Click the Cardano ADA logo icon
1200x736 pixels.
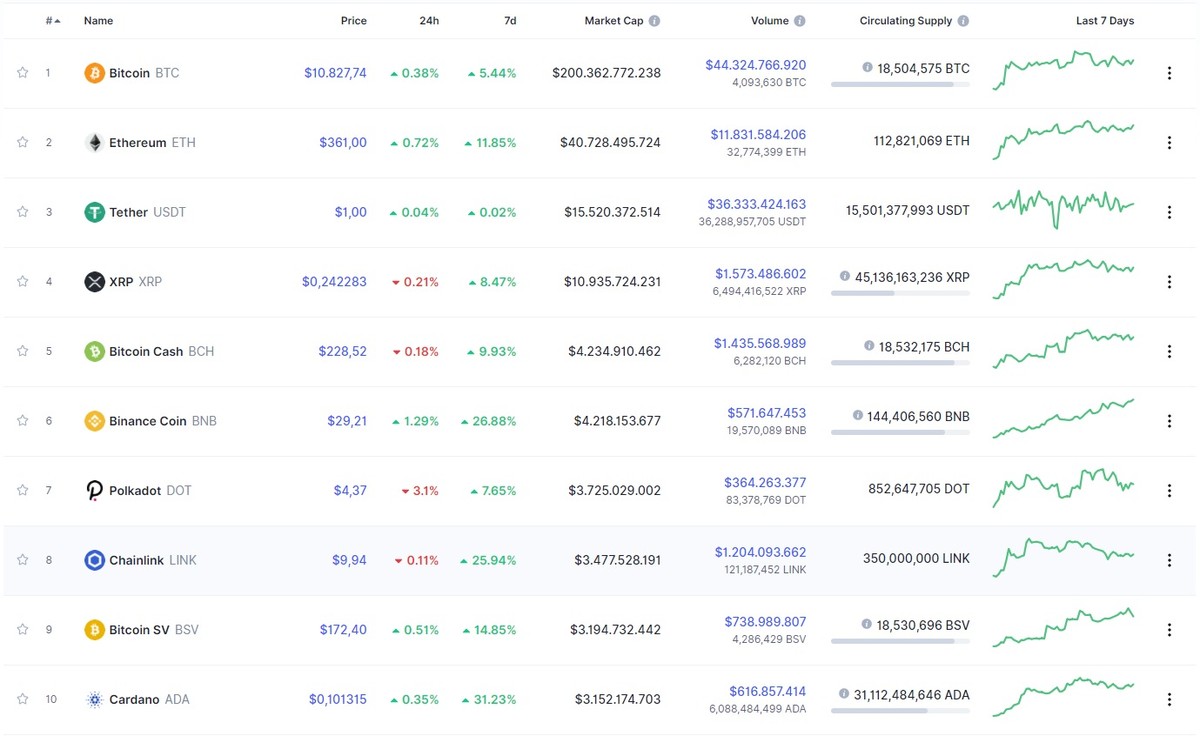tap(97, 699)
